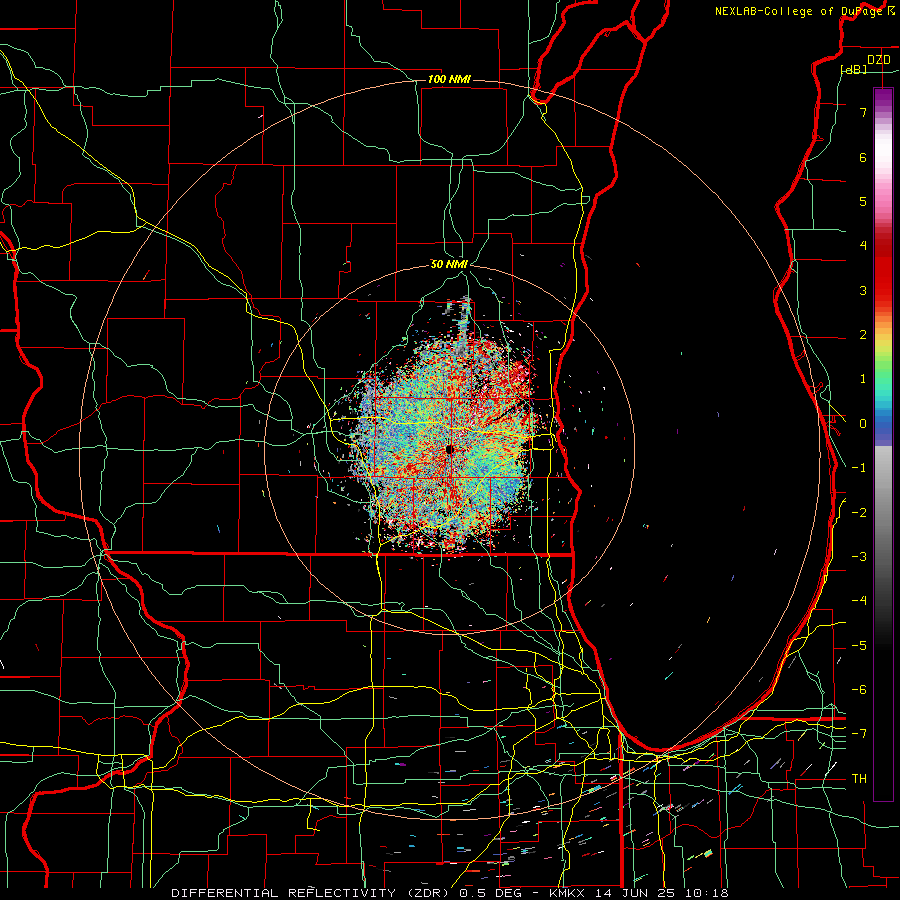Click the "-5" value on the dB scale

(859, 646)
